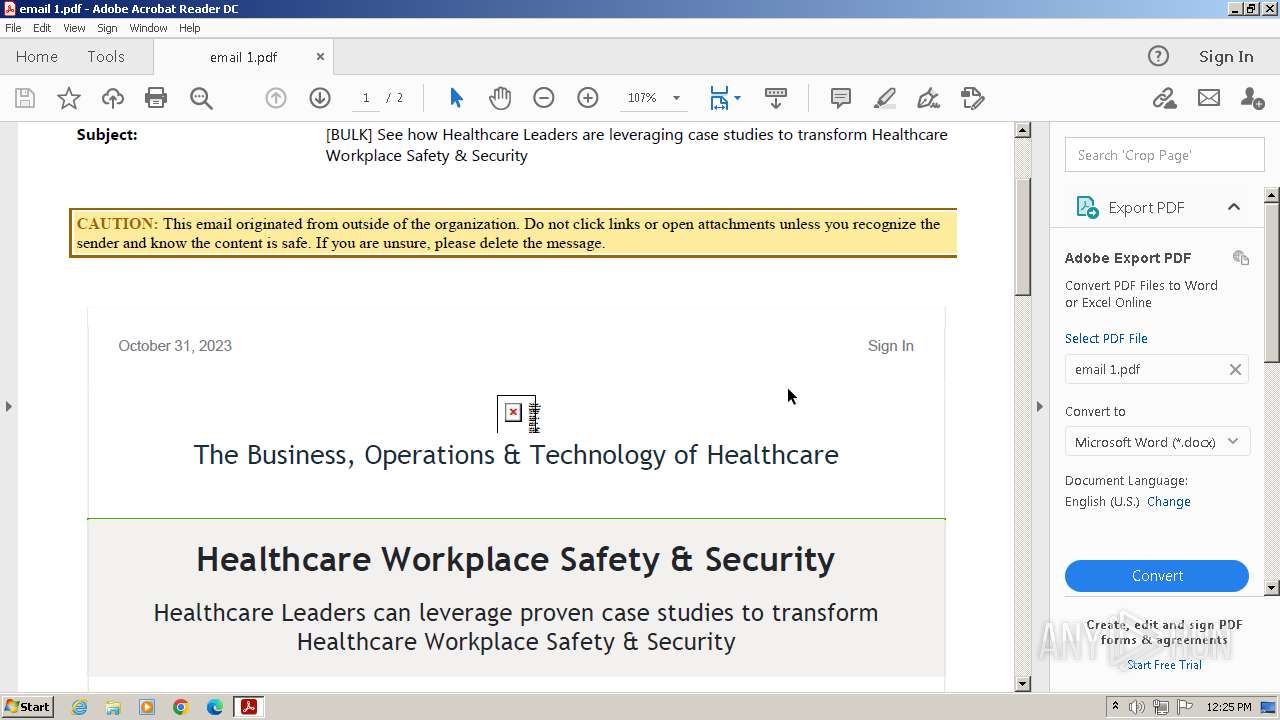Open the Find text magnifier
This screenshot has height=720, width=1280.
(201, 98)
